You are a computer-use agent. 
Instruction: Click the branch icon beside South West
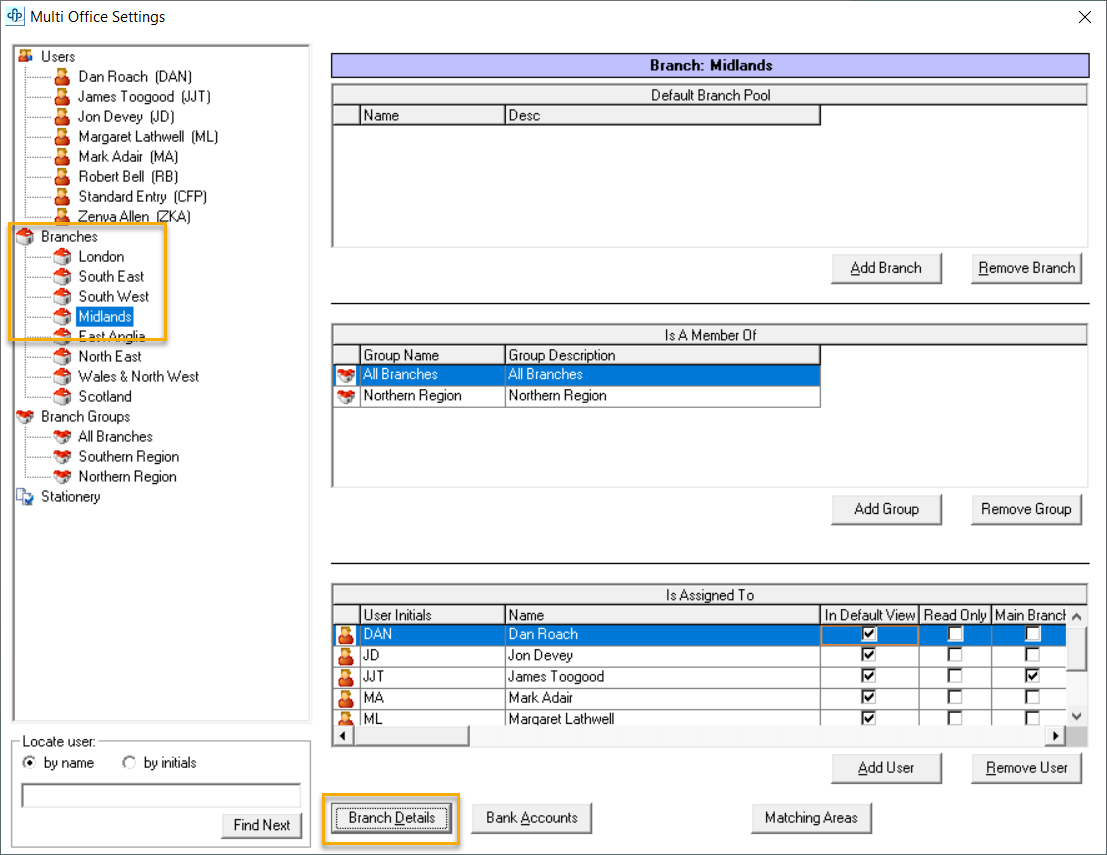[62, 297]
